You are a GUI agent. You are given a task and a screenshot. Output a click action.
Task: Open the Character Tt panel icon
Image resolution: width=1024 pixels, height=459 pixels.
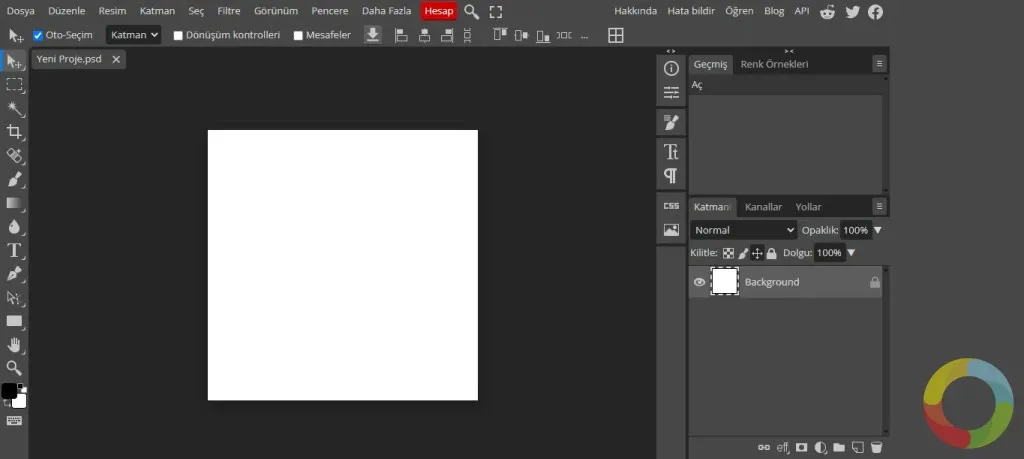[x=671, y=152]
